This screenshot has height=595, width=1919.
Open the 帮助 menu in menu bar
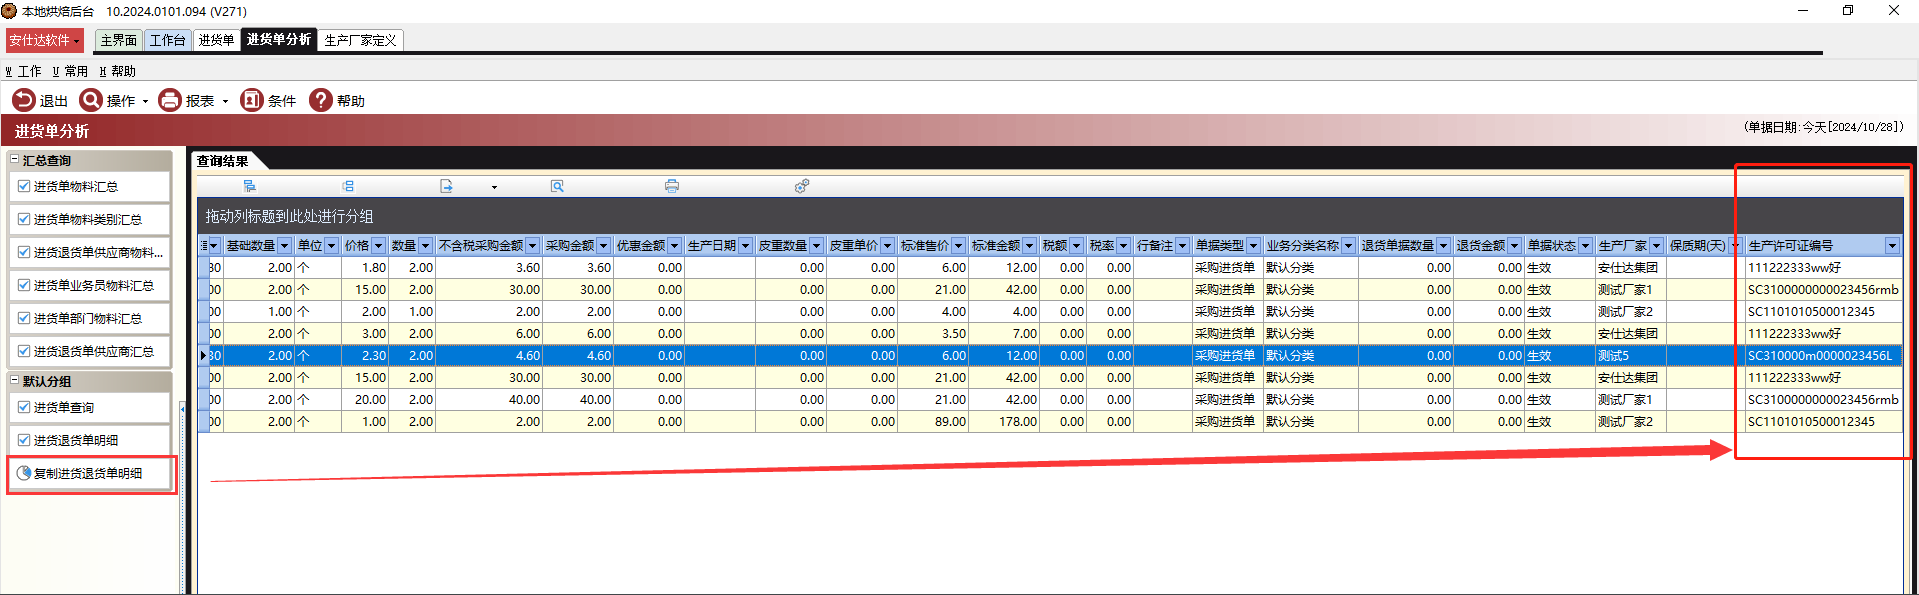118,71
